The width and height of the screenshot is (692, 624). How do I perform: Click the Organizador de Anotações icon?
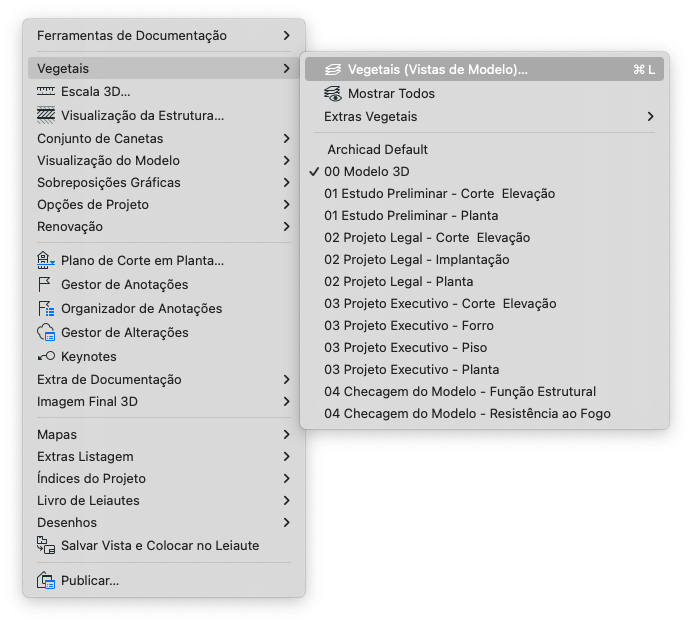tap(46, 308)
